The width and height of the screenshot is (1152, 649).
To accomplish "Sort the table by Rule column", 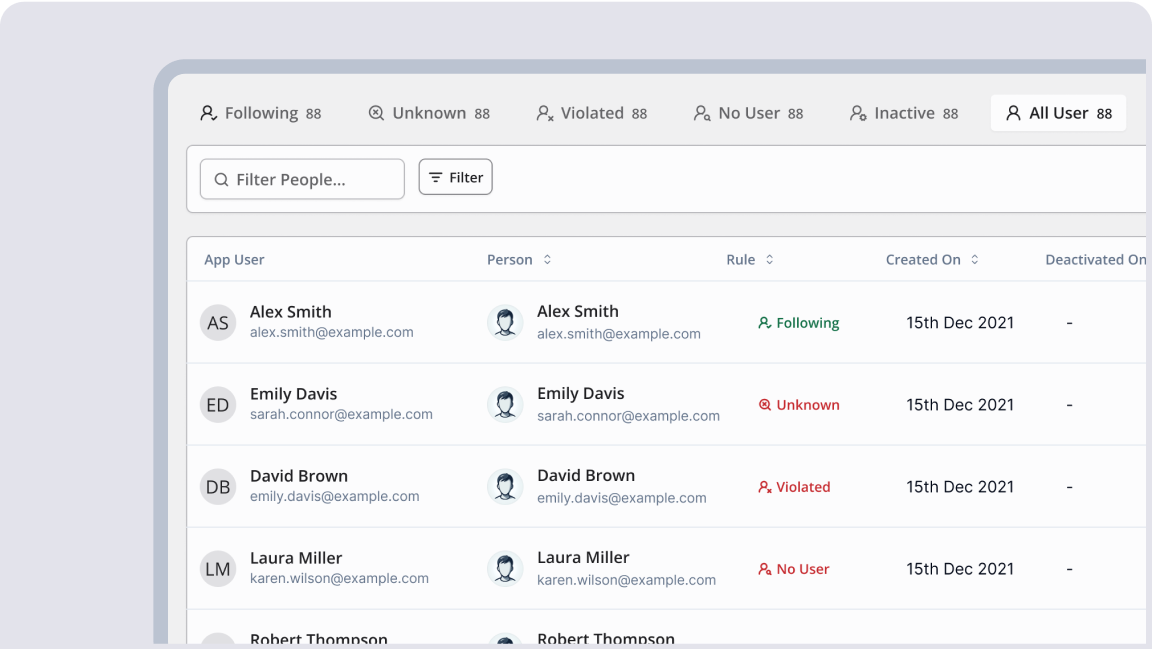I will point(769,260).
